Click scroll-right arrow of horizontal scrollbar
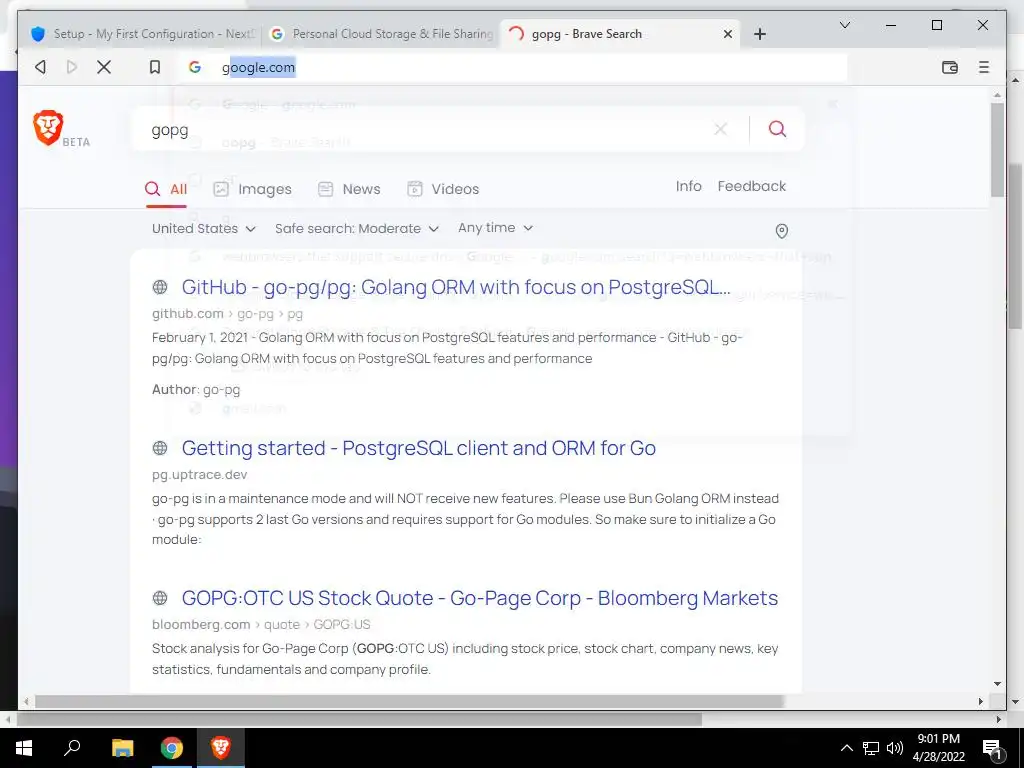Viewport: 1024px width, 768px height. pyautogui.click(x=981, y=701)
